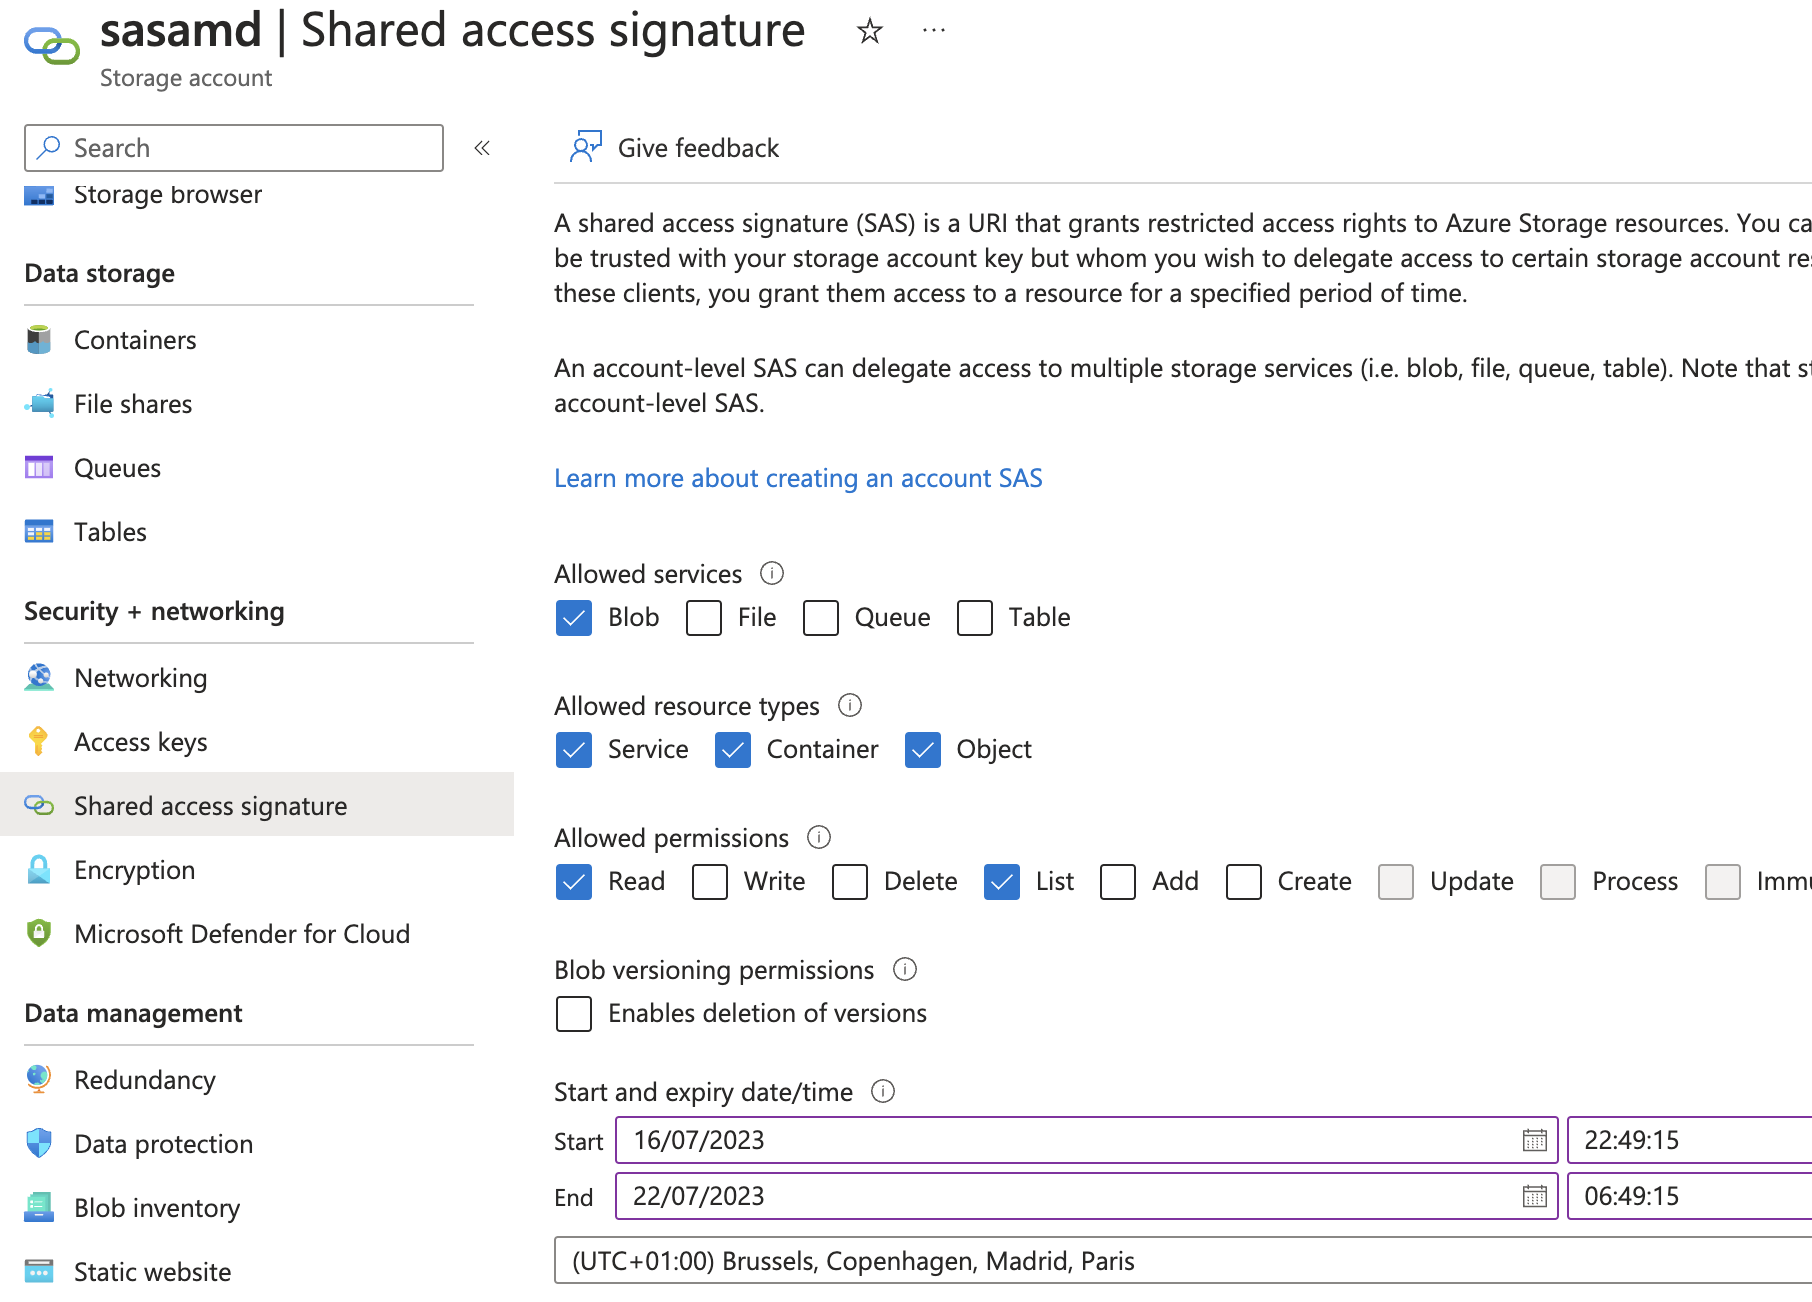Open the End date calendar dropdown
1812x1302 pixels.
pyautogui.click(x=1533, y=1196)
